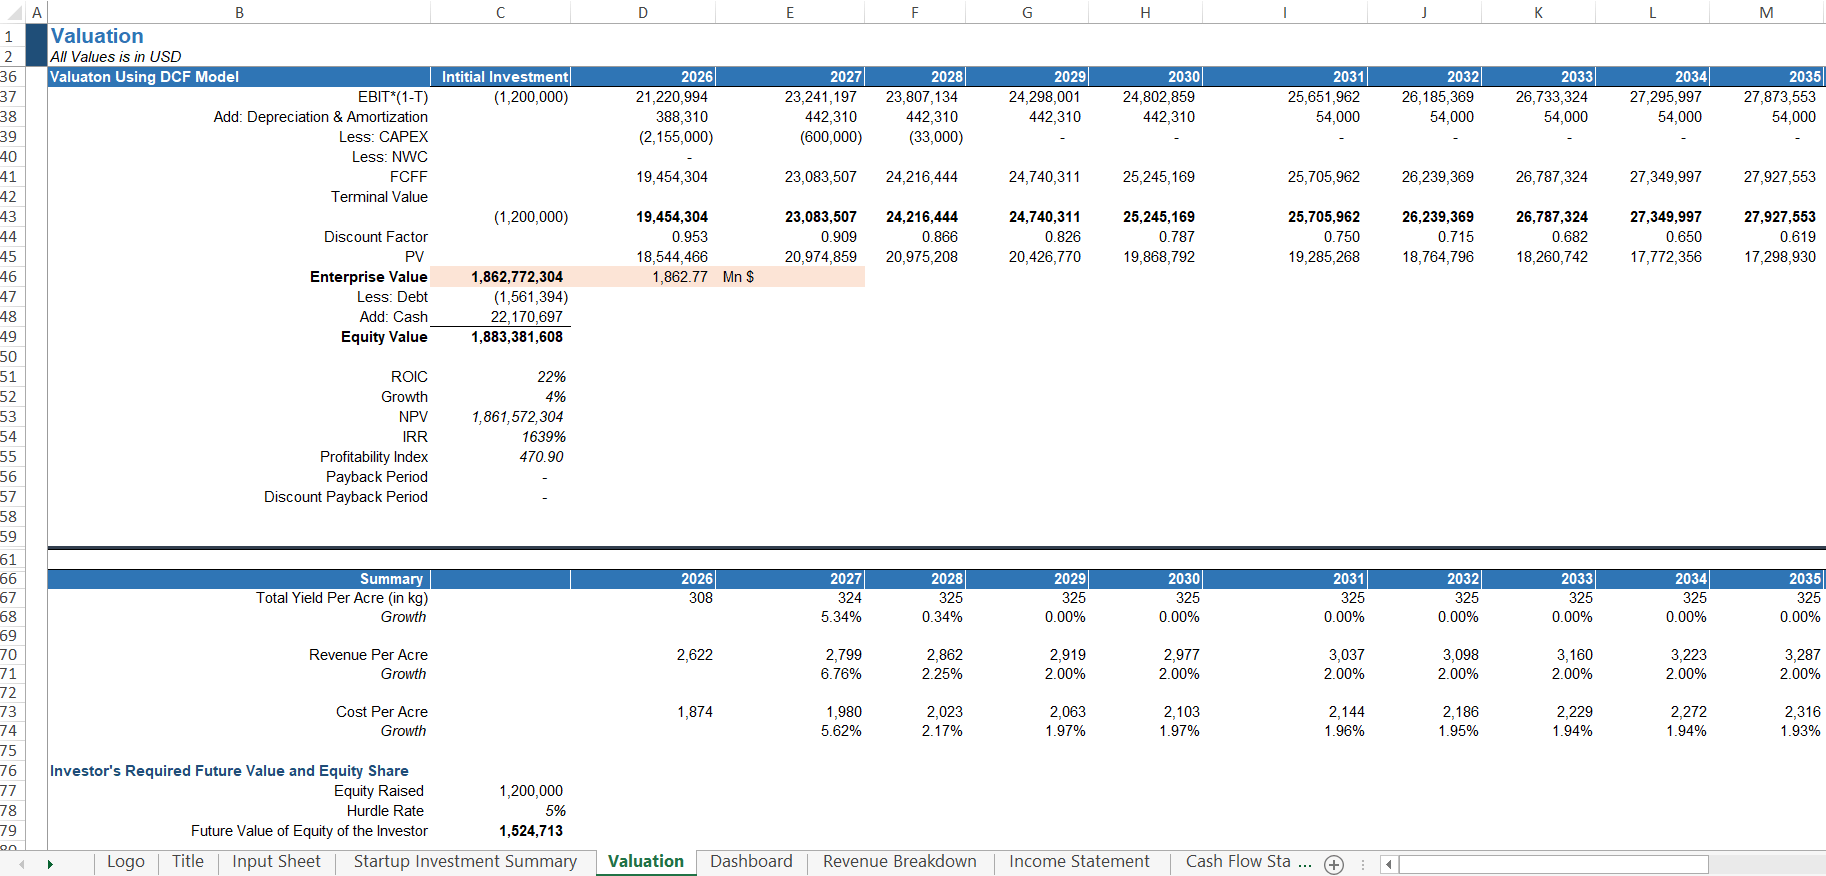
Task: Open the Startup Investment Summary tab
Action: point(465,862)
